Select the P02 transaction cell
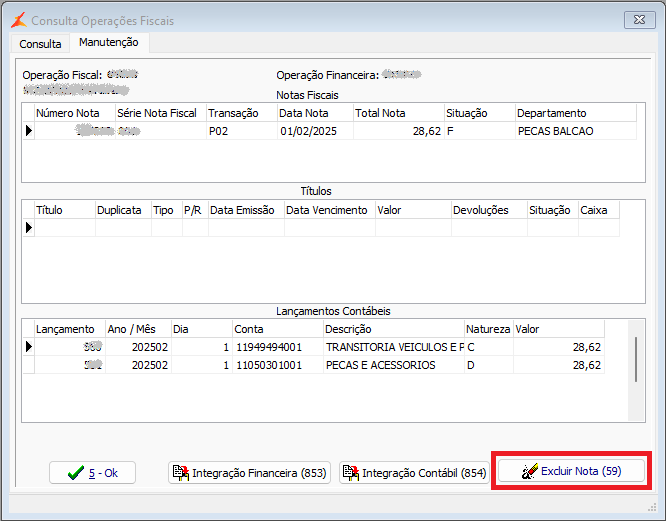 242,131
